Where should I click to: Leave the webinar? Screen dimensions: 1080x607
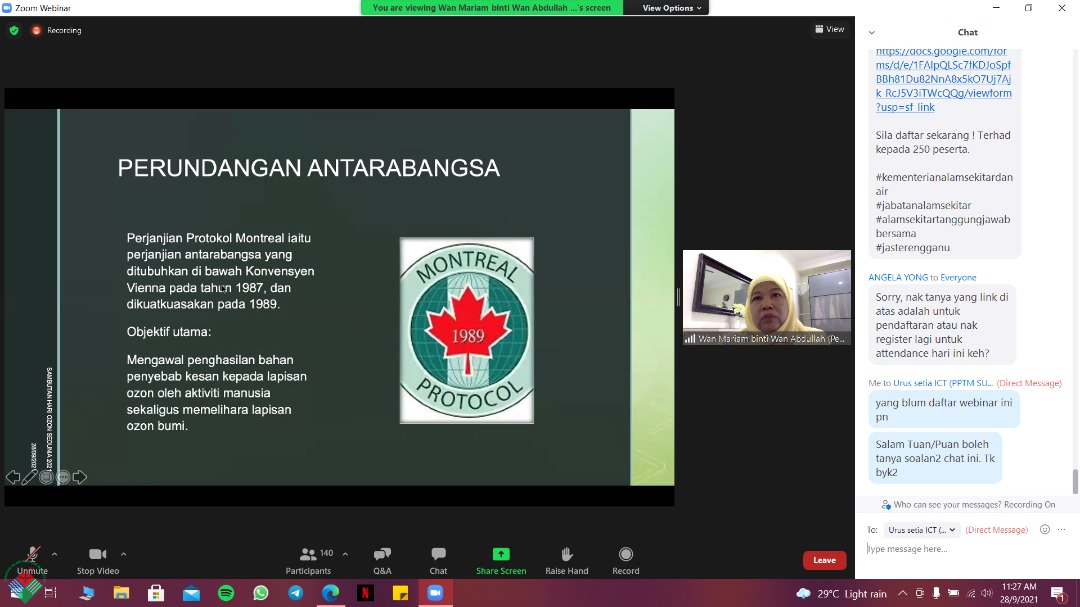click(x=824, y=560)
